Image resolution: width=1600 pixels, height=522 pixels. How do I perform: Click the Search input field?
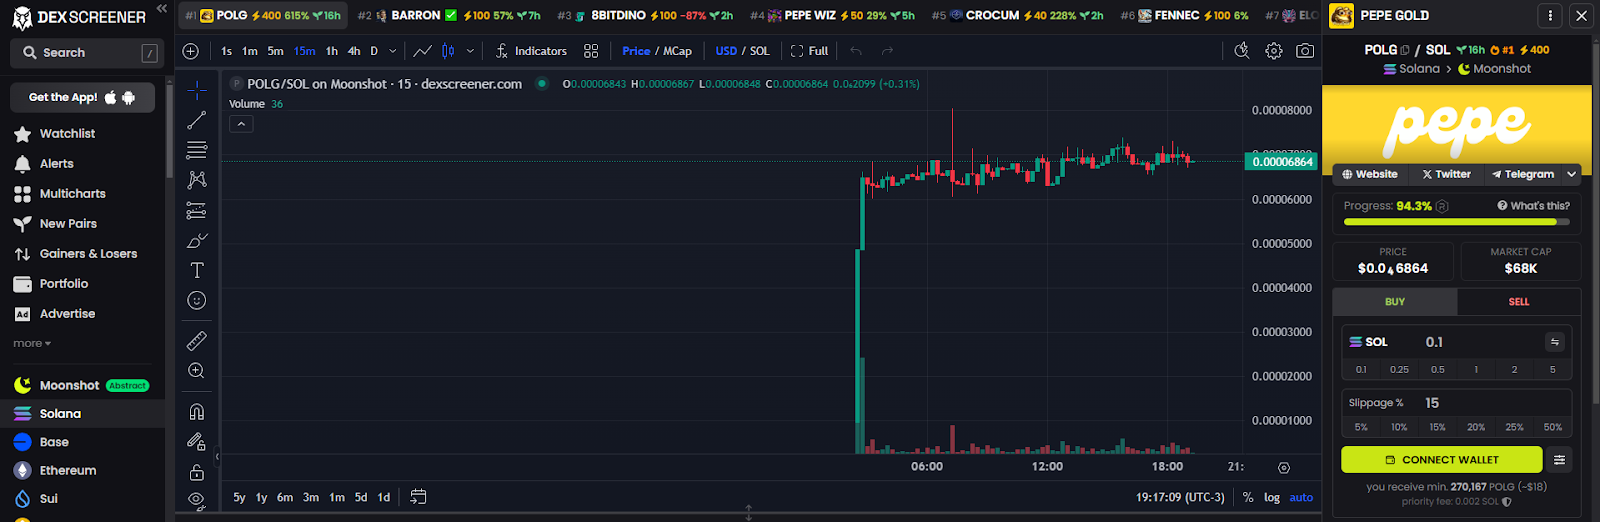tap(87, 53)
